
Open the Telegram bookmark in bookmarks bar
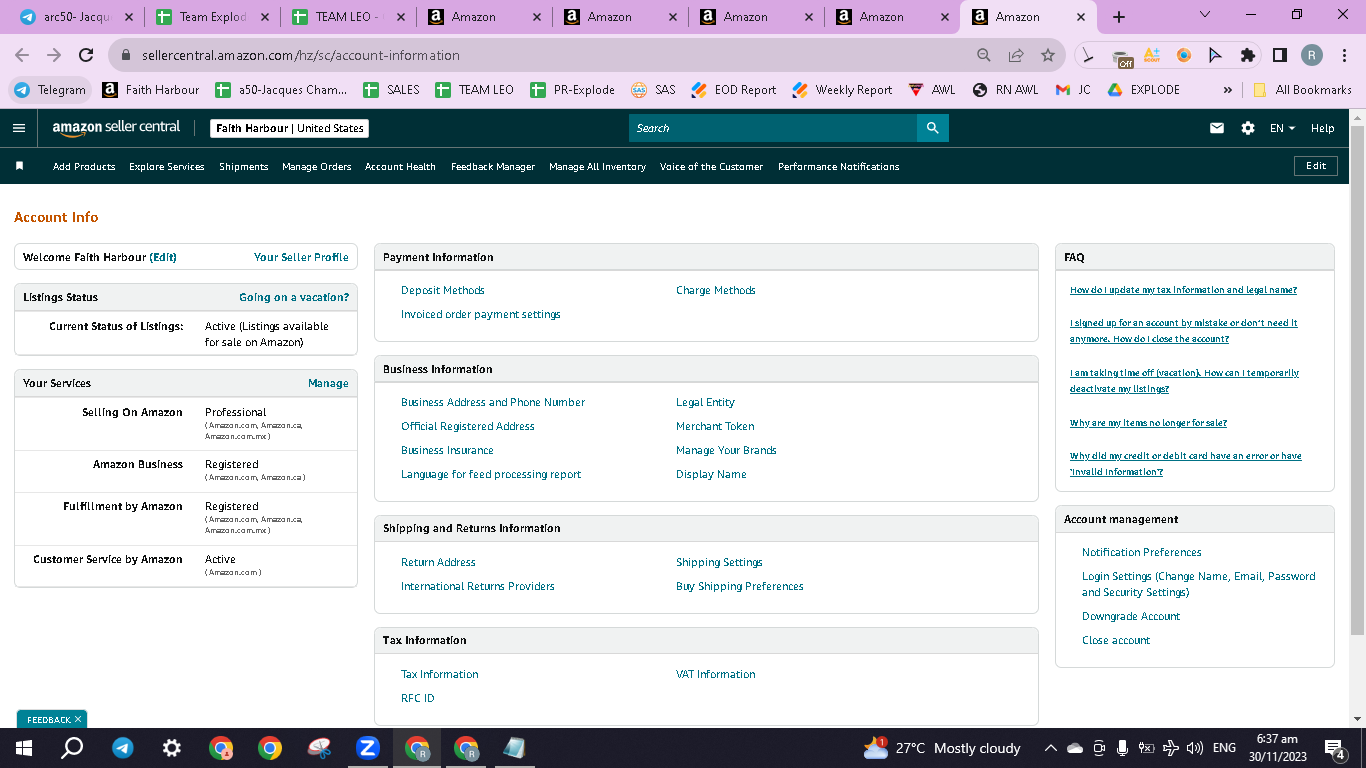[x=50, y=90]
